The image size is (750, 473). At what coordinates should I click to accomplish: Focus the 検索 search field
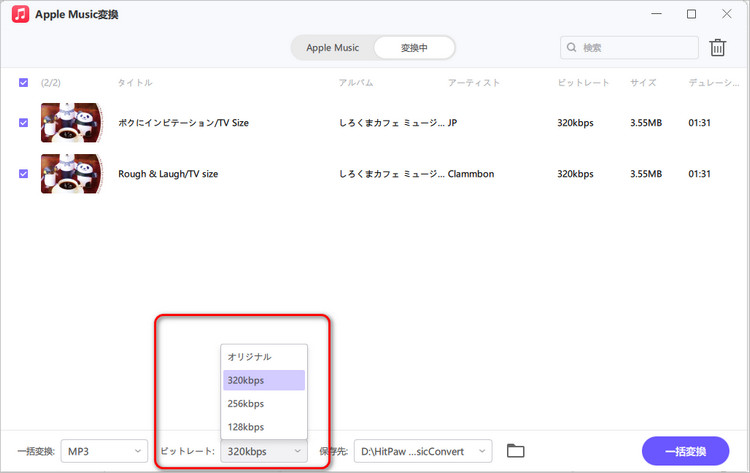(629, 47)
